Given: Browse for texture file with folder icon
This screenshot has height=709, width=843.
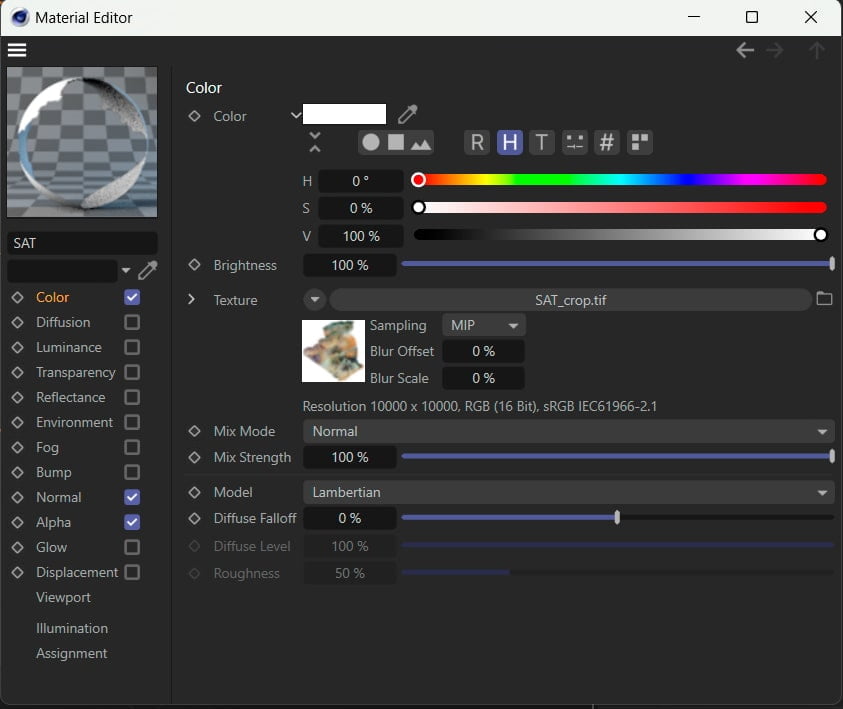Looking at the screenshot, I should coord(824,298).
